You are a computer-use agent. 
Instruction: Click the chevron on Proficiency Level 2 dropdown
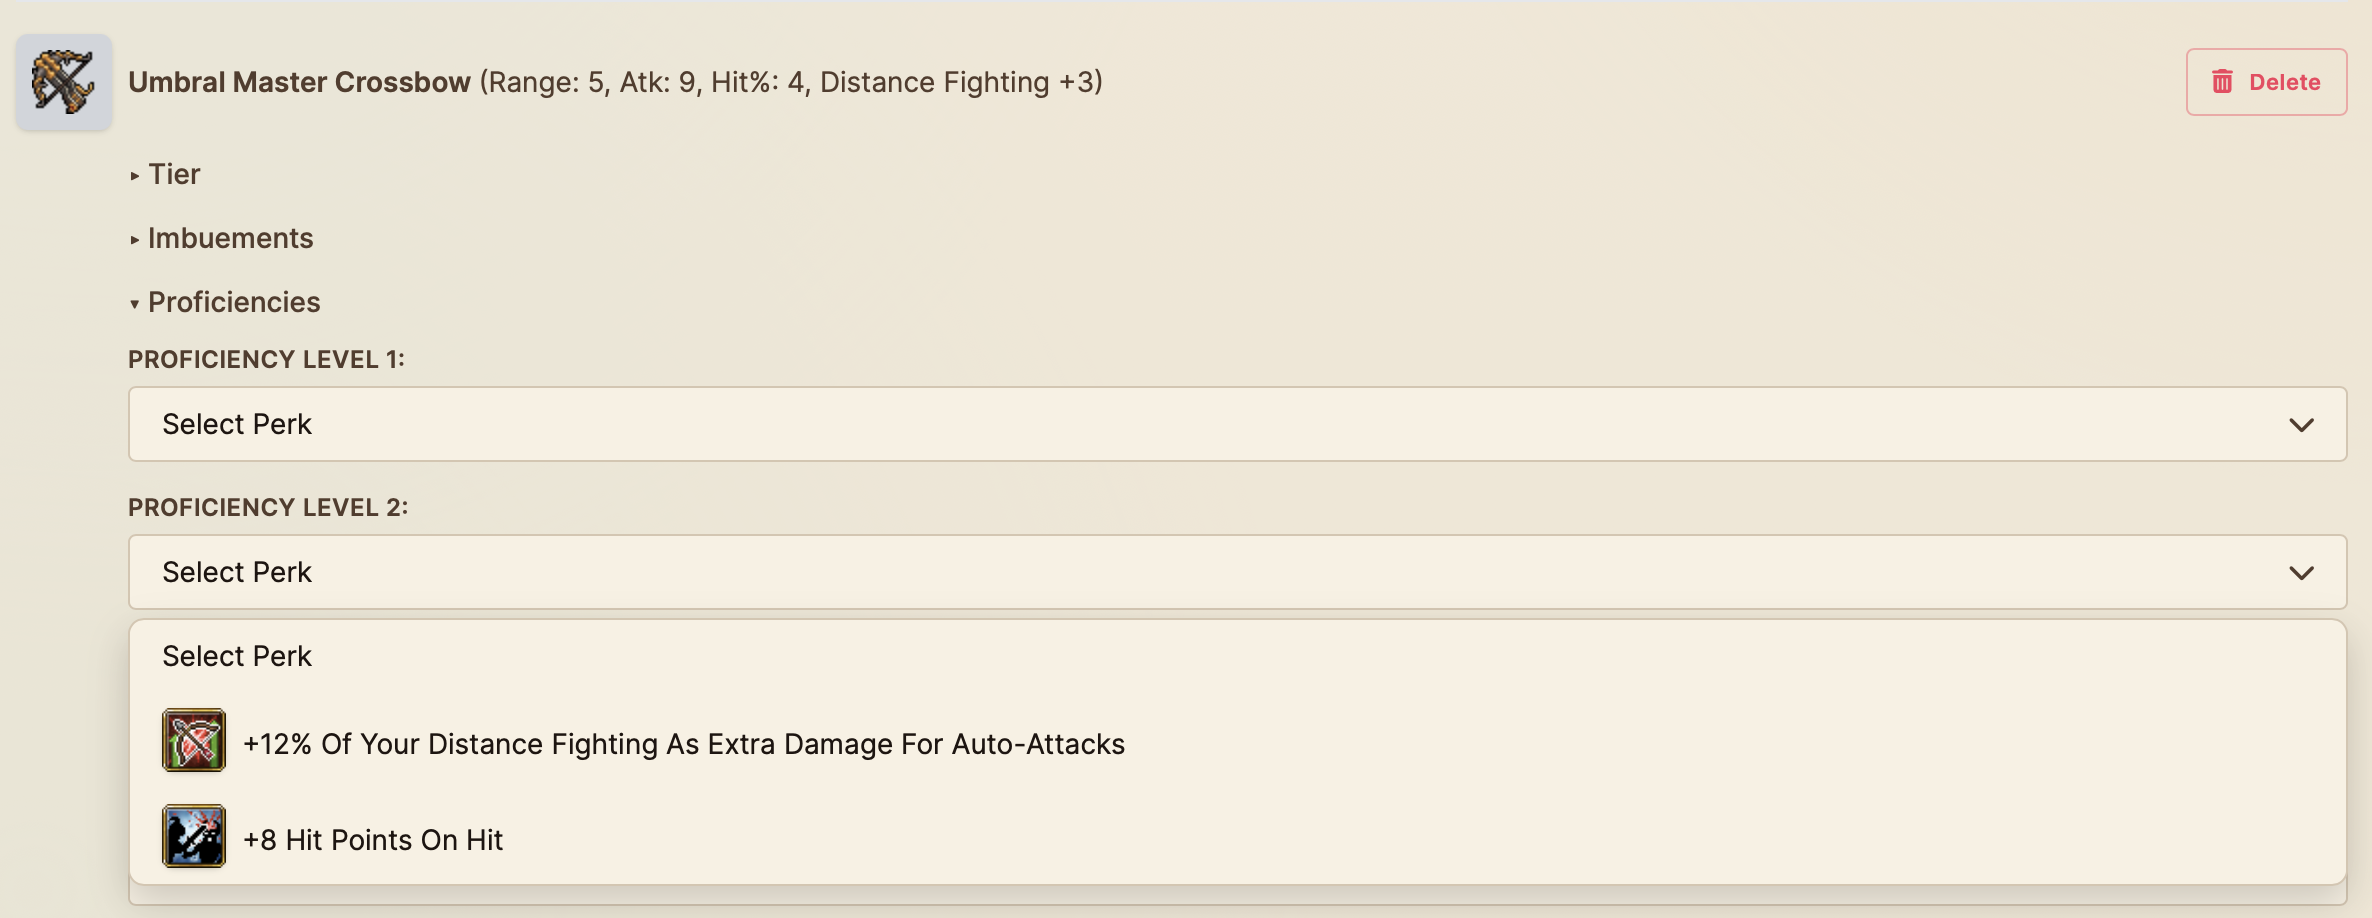[2301, 573]
